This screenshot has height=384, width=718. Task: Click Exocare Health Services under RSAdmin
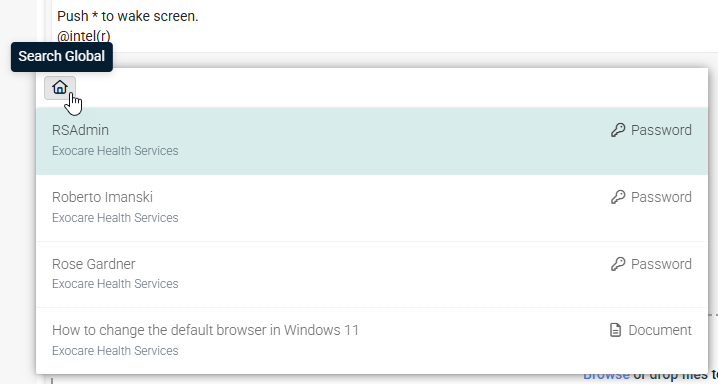point(115,151)
